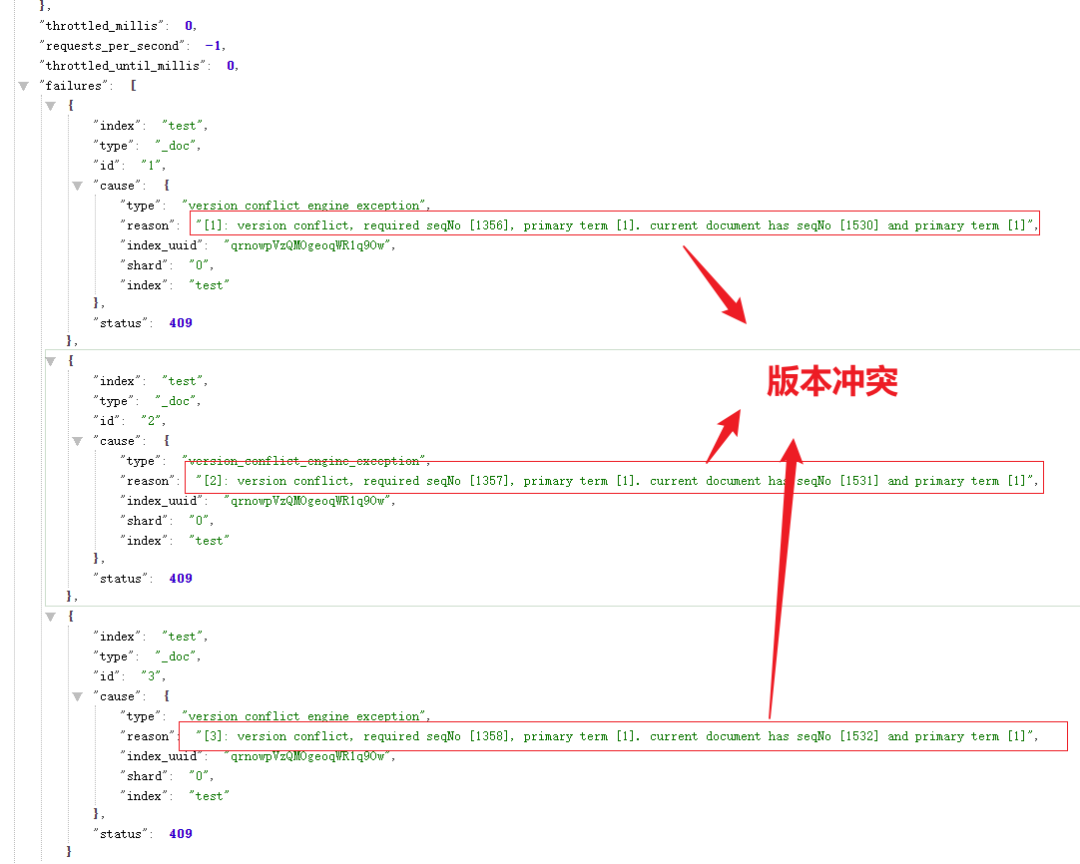Click reason text with required seqNo [1356]
This screenshot has height=864, width=1080.
(x=615, y=225)
